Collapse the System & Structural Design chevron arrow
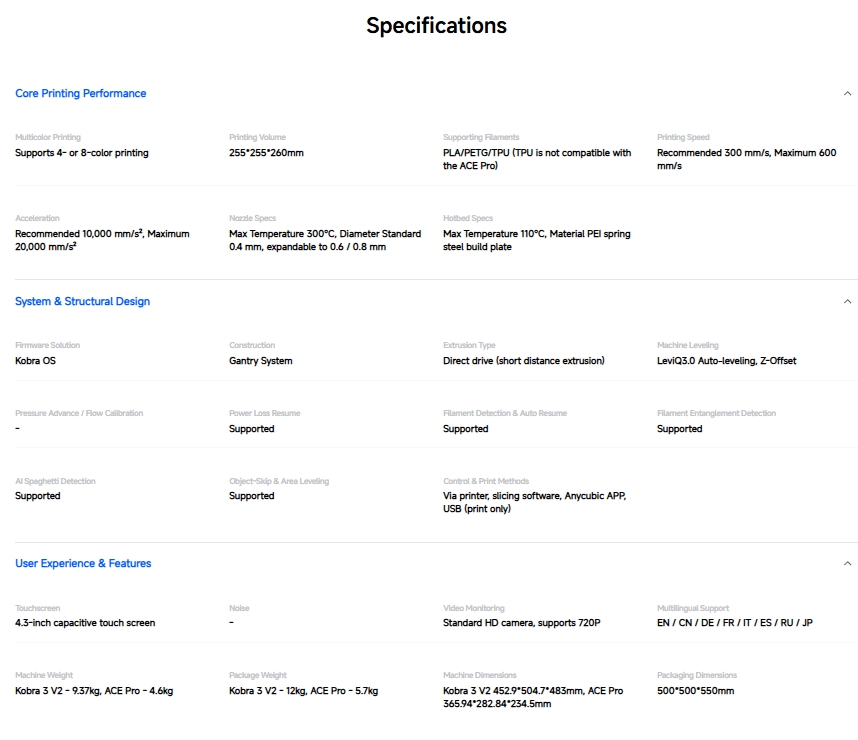The image size is (858, 740). (847, 301)
